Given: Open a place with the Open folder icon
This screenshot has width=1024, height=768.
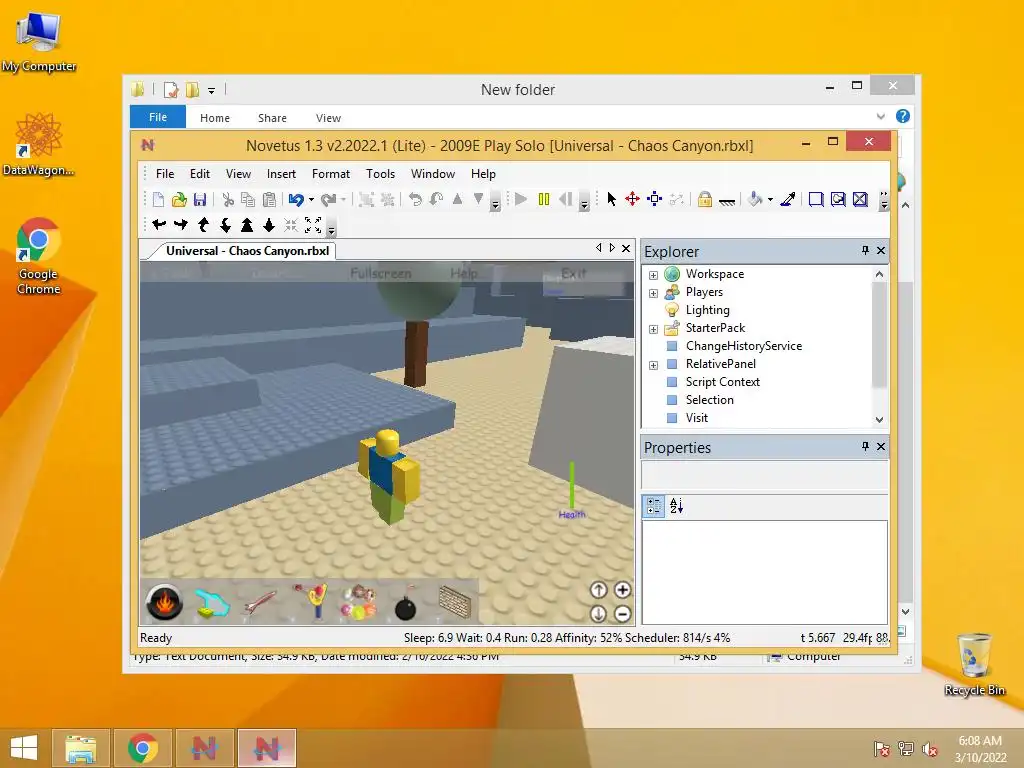Looking at the screenshot, I should click(179, 199).
